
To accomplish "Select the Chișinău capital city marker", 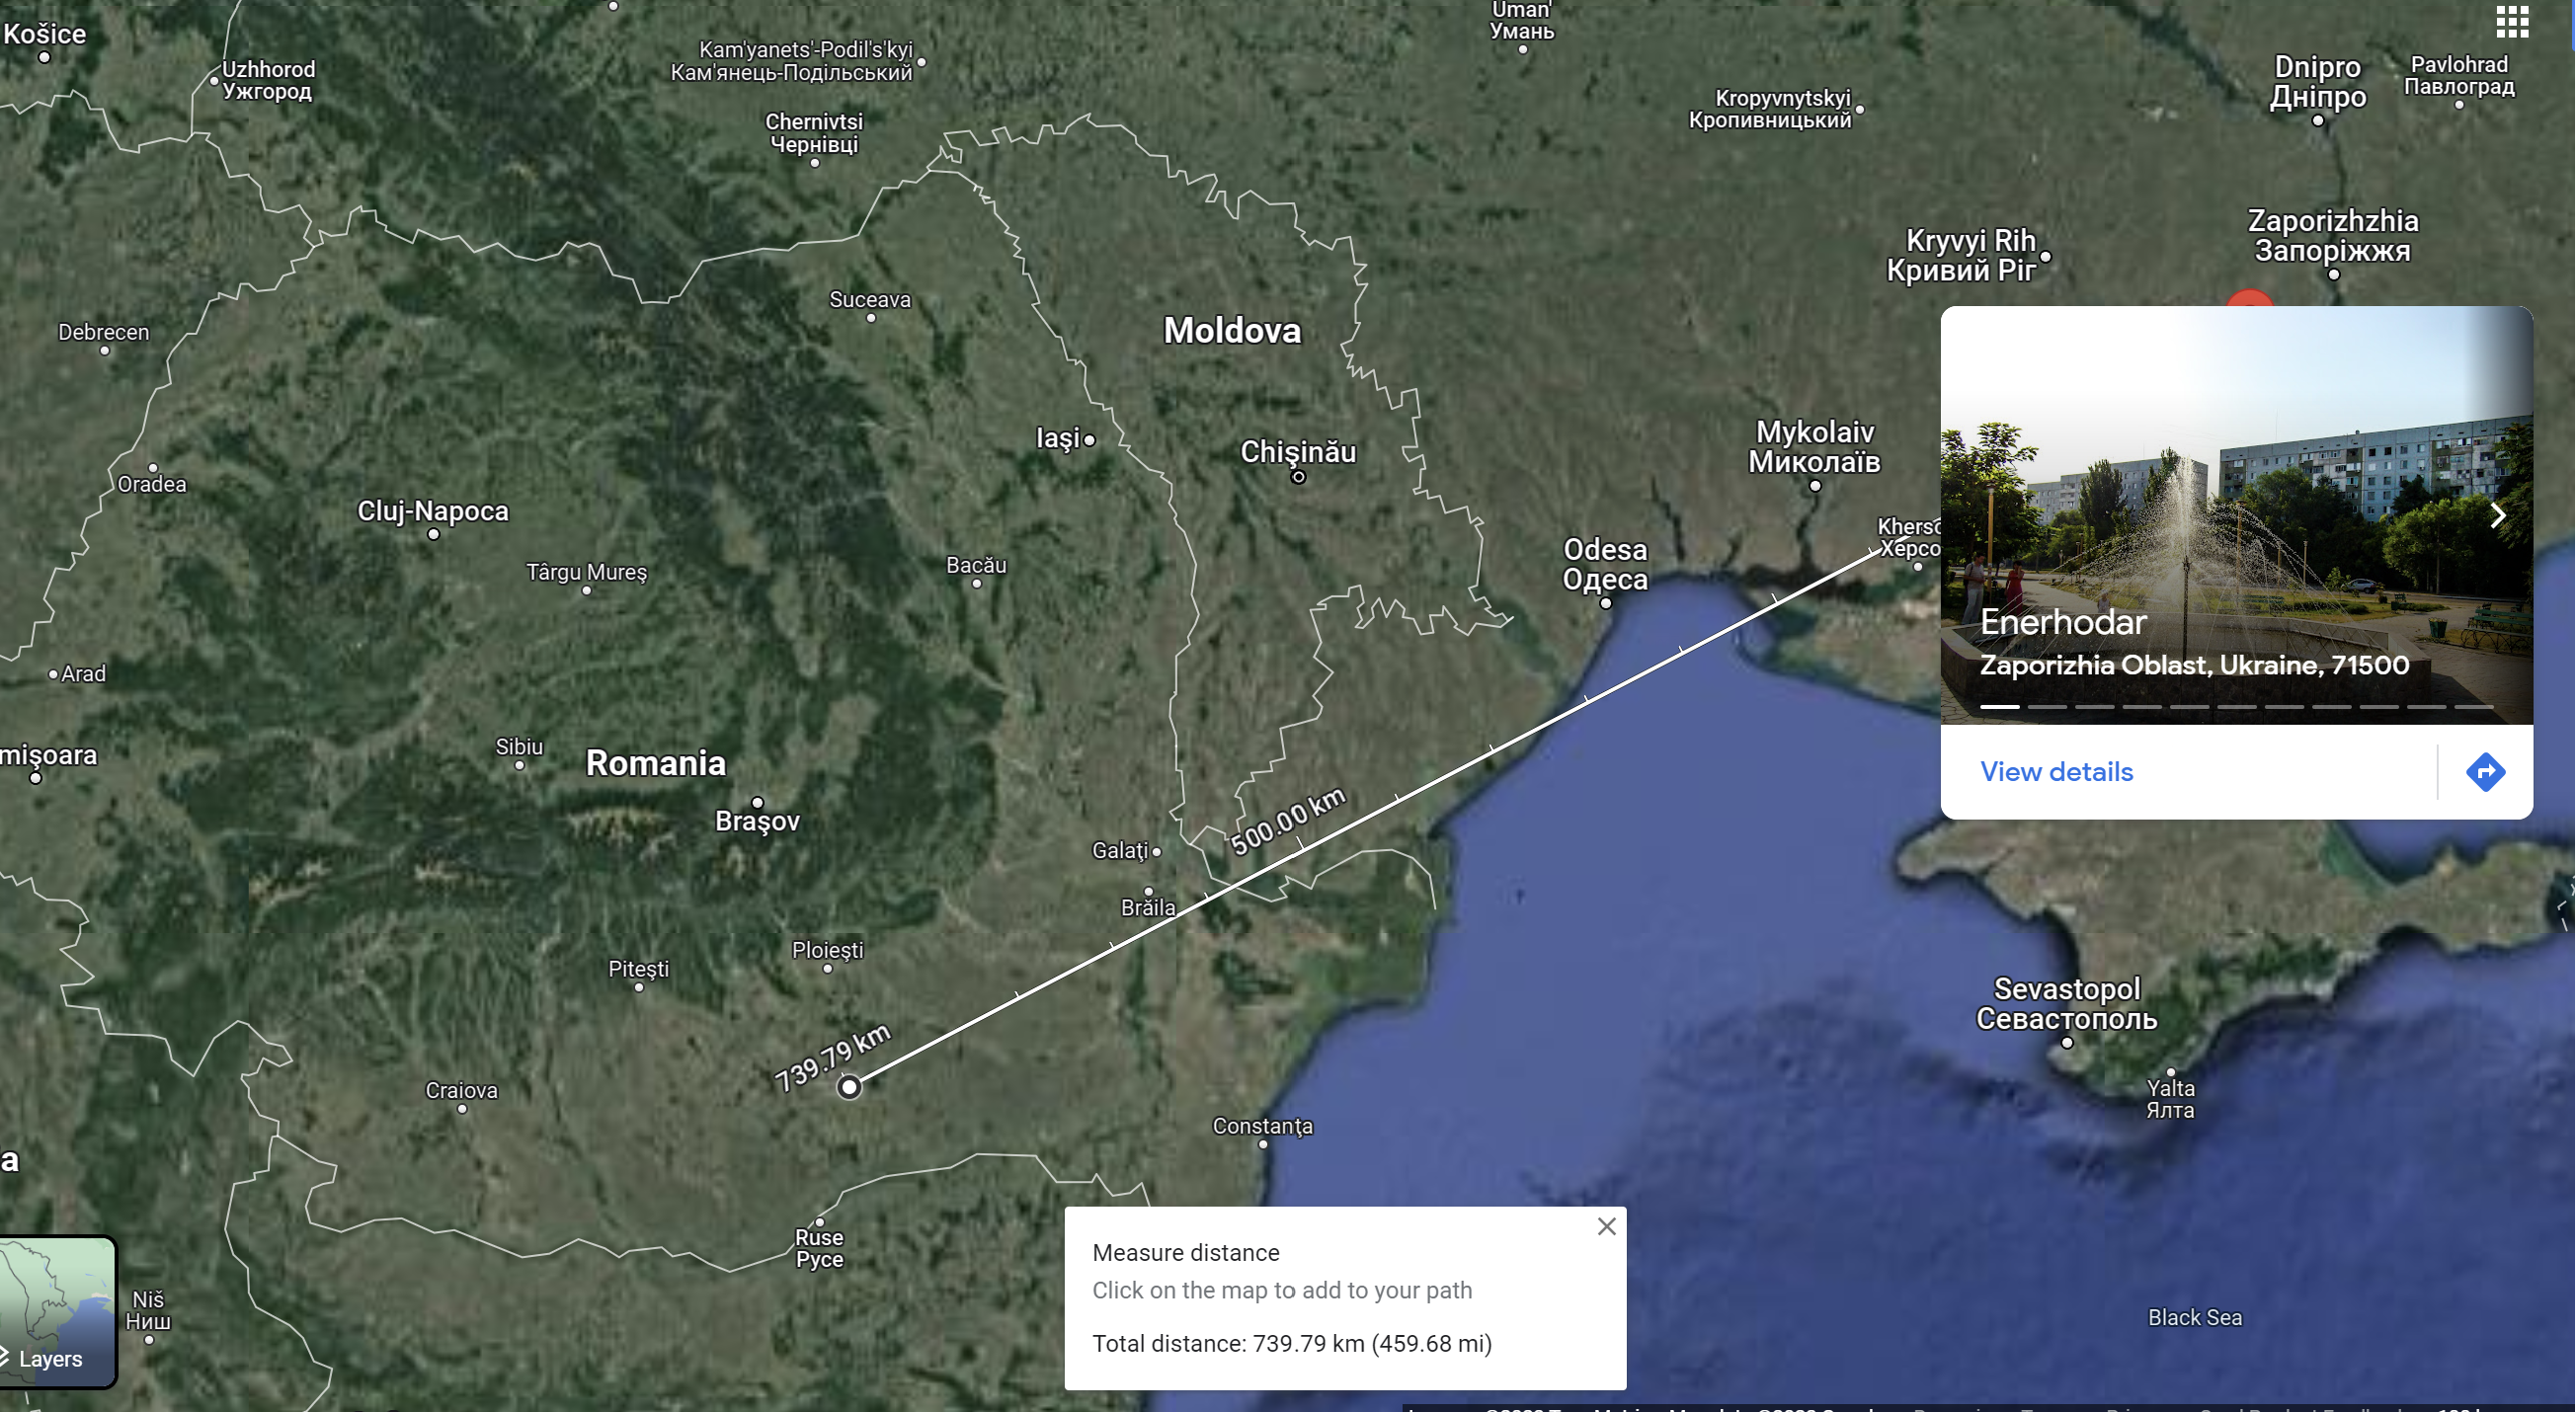I will pyautogui.click(x=1298, y=477).
